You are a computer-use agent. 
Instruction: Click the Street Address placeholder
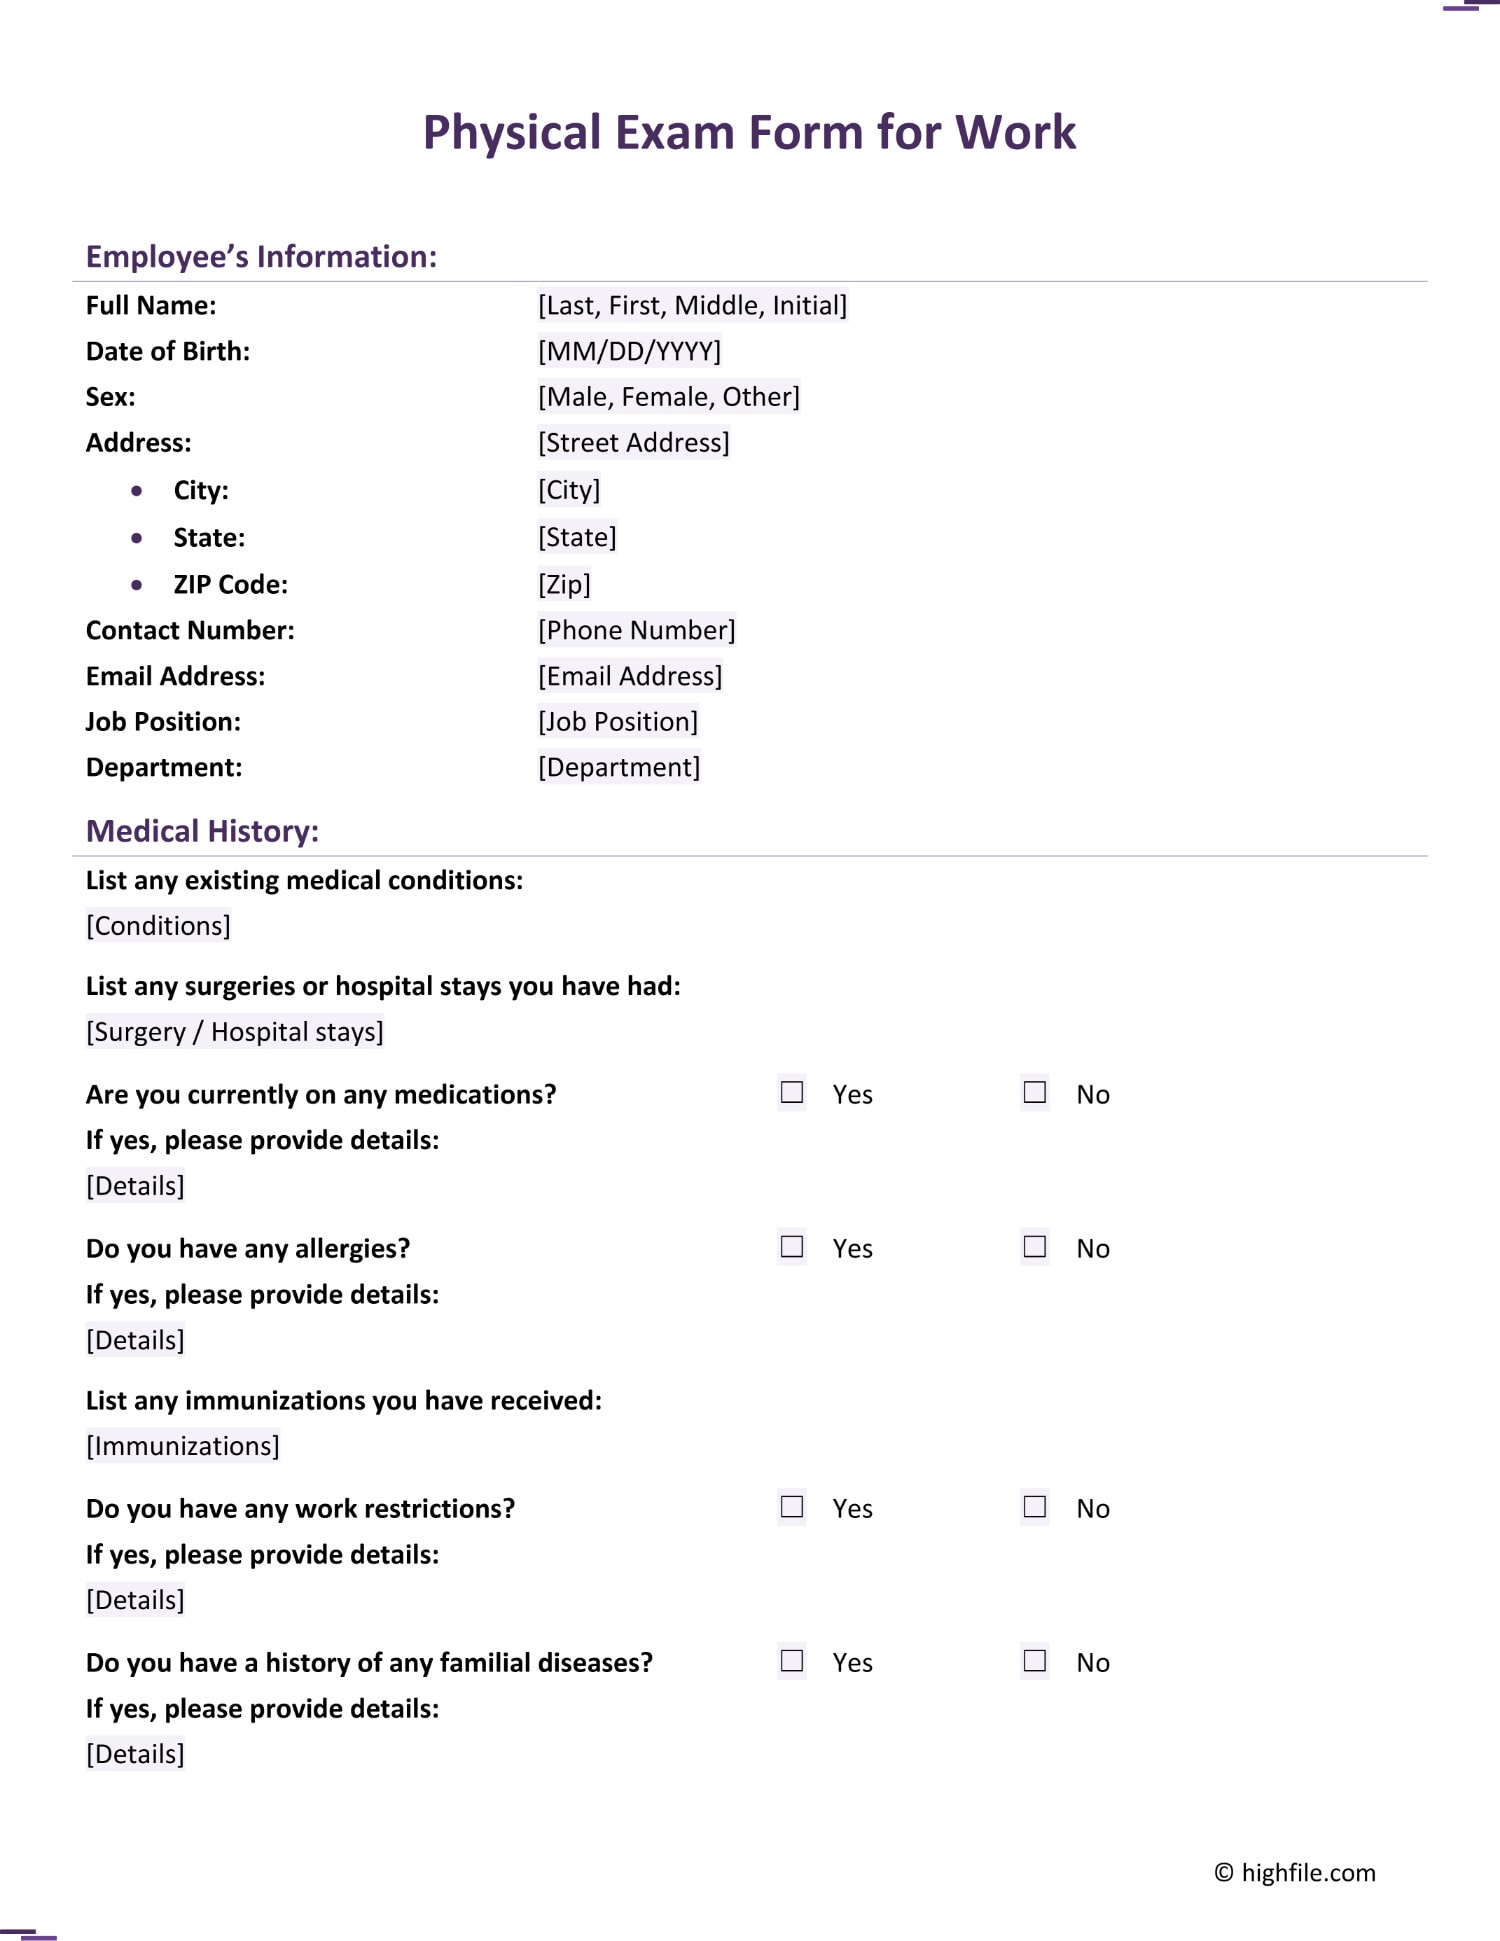pyautogui.click(x=633, y=442)
